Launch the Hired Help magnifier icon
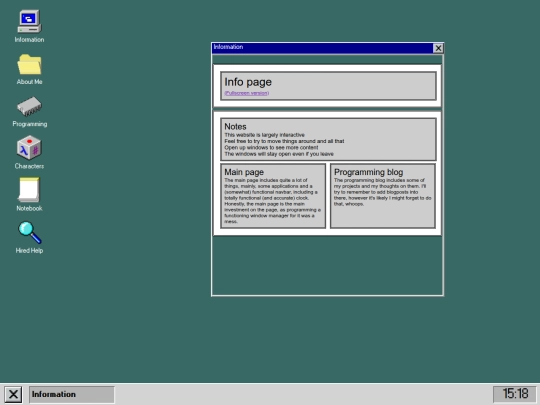Image resolution: width=540 pixels, height=405 pixels. click(29, 232)
